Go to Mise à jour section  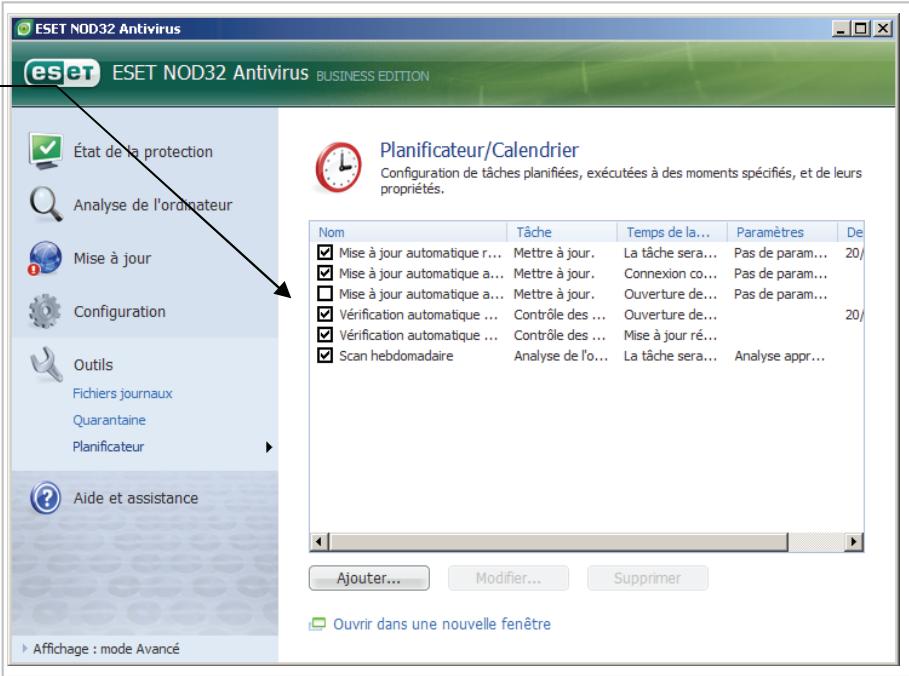[x=112, y=258]
